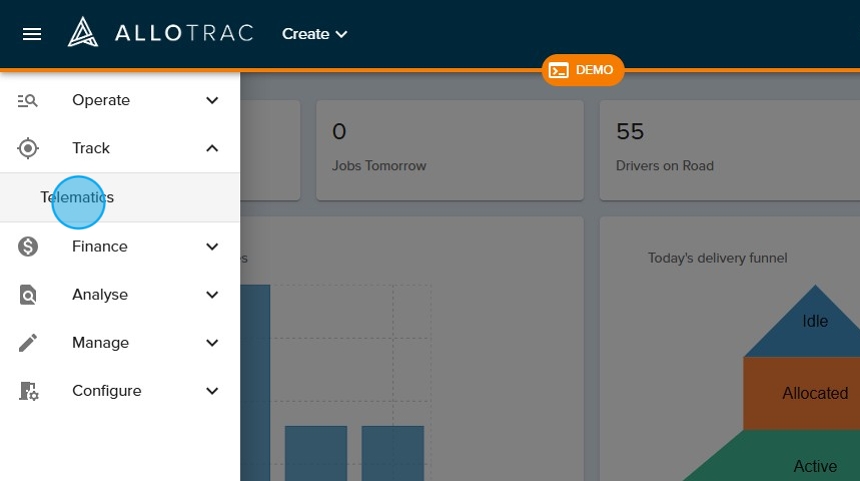
Task: Collapse the Track section chevron
Action: point(212,148)
